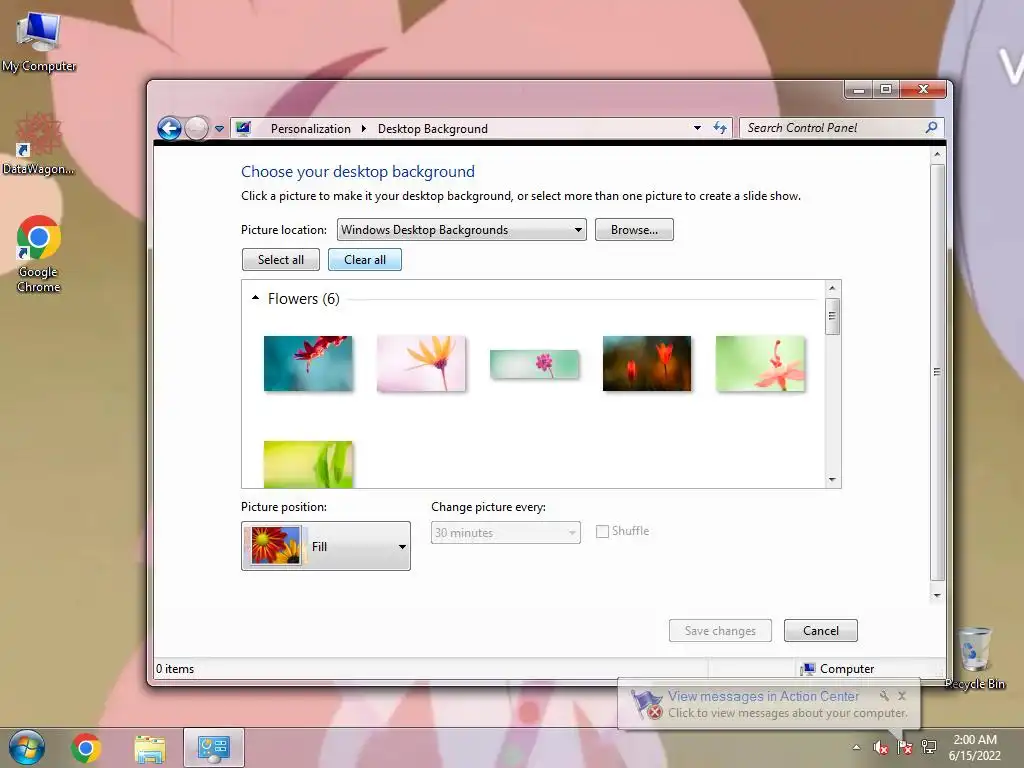Open the Picture location combo box
The width and height of the screenshot is (1024, 768).
point(462,230)
